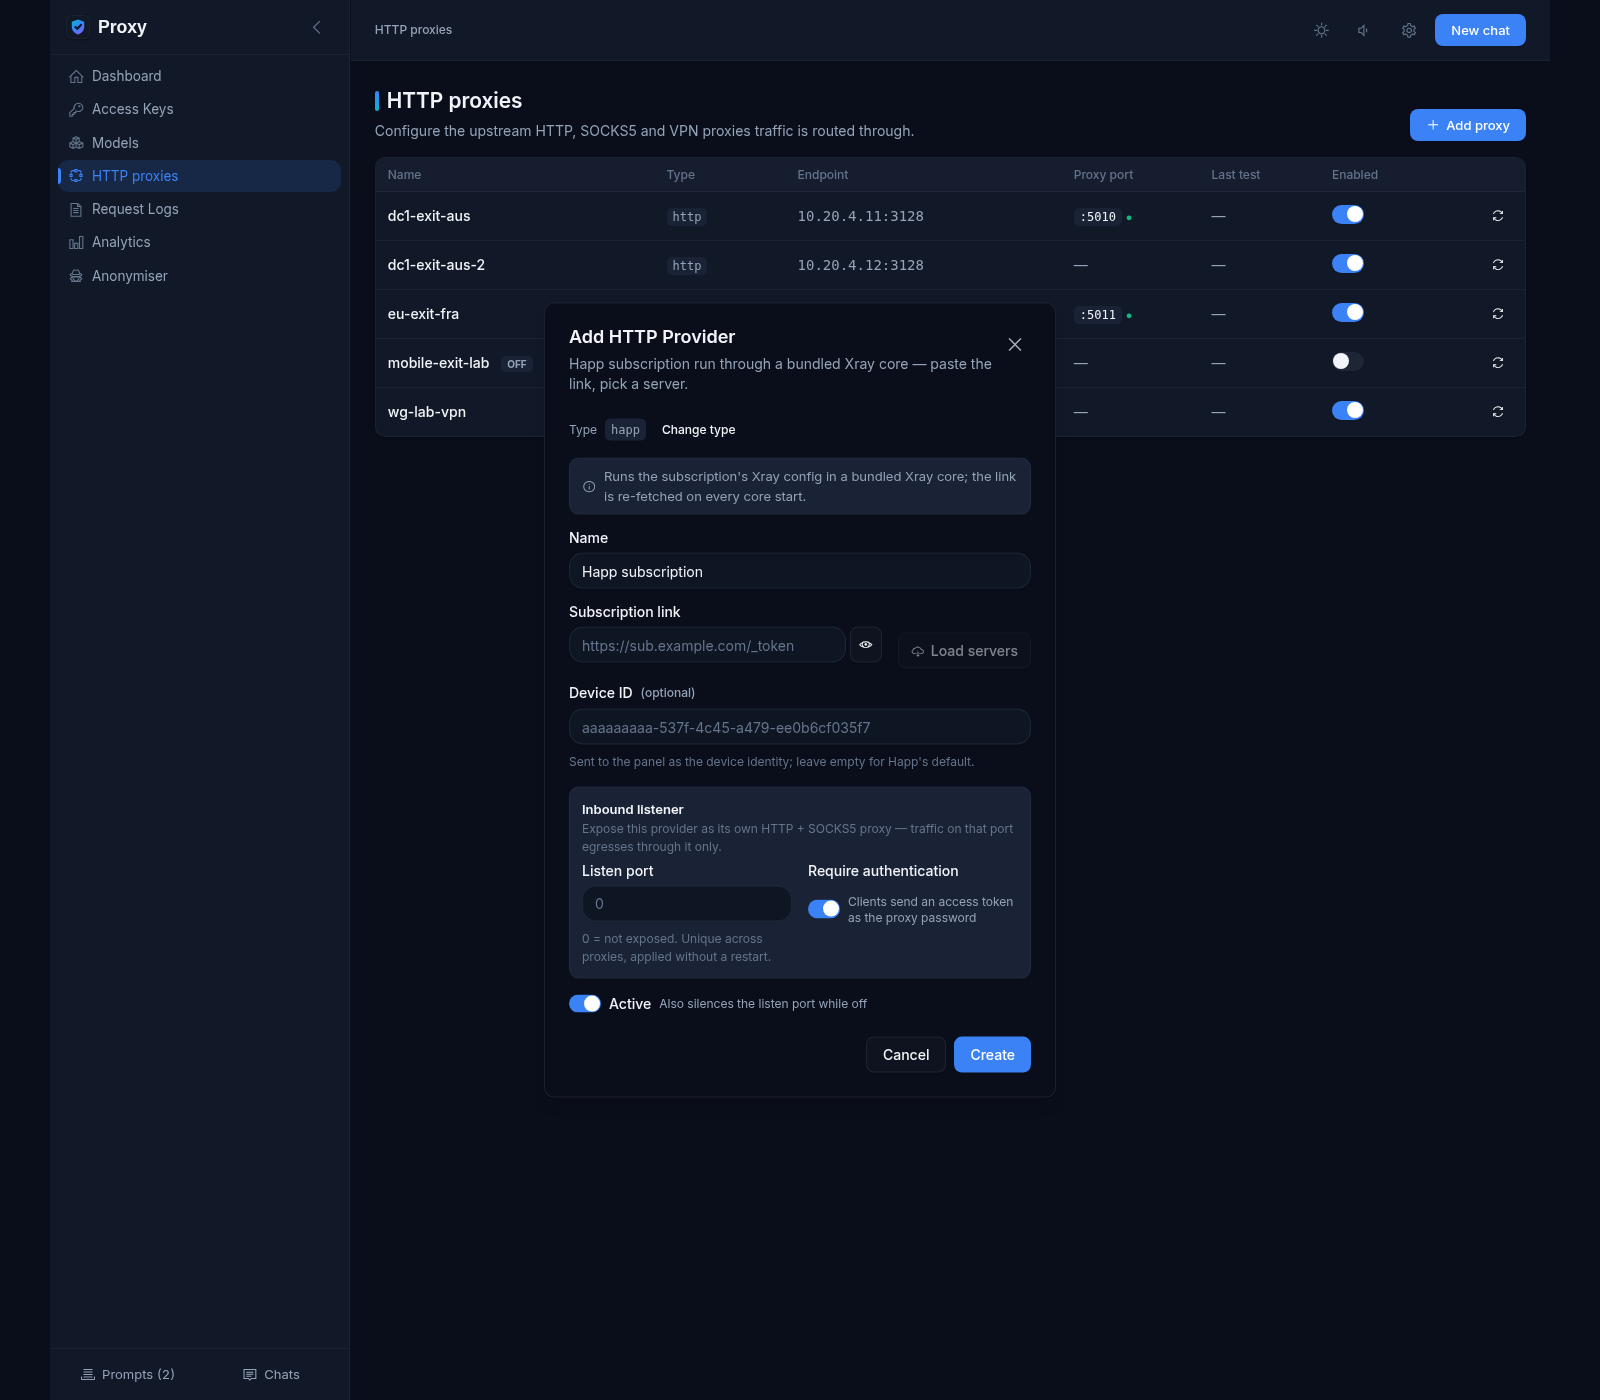Viewport: 1600px width, 1400px height.
Task: Toggle wg-lab-vpn enabled switch
Action: point(1347,411)
